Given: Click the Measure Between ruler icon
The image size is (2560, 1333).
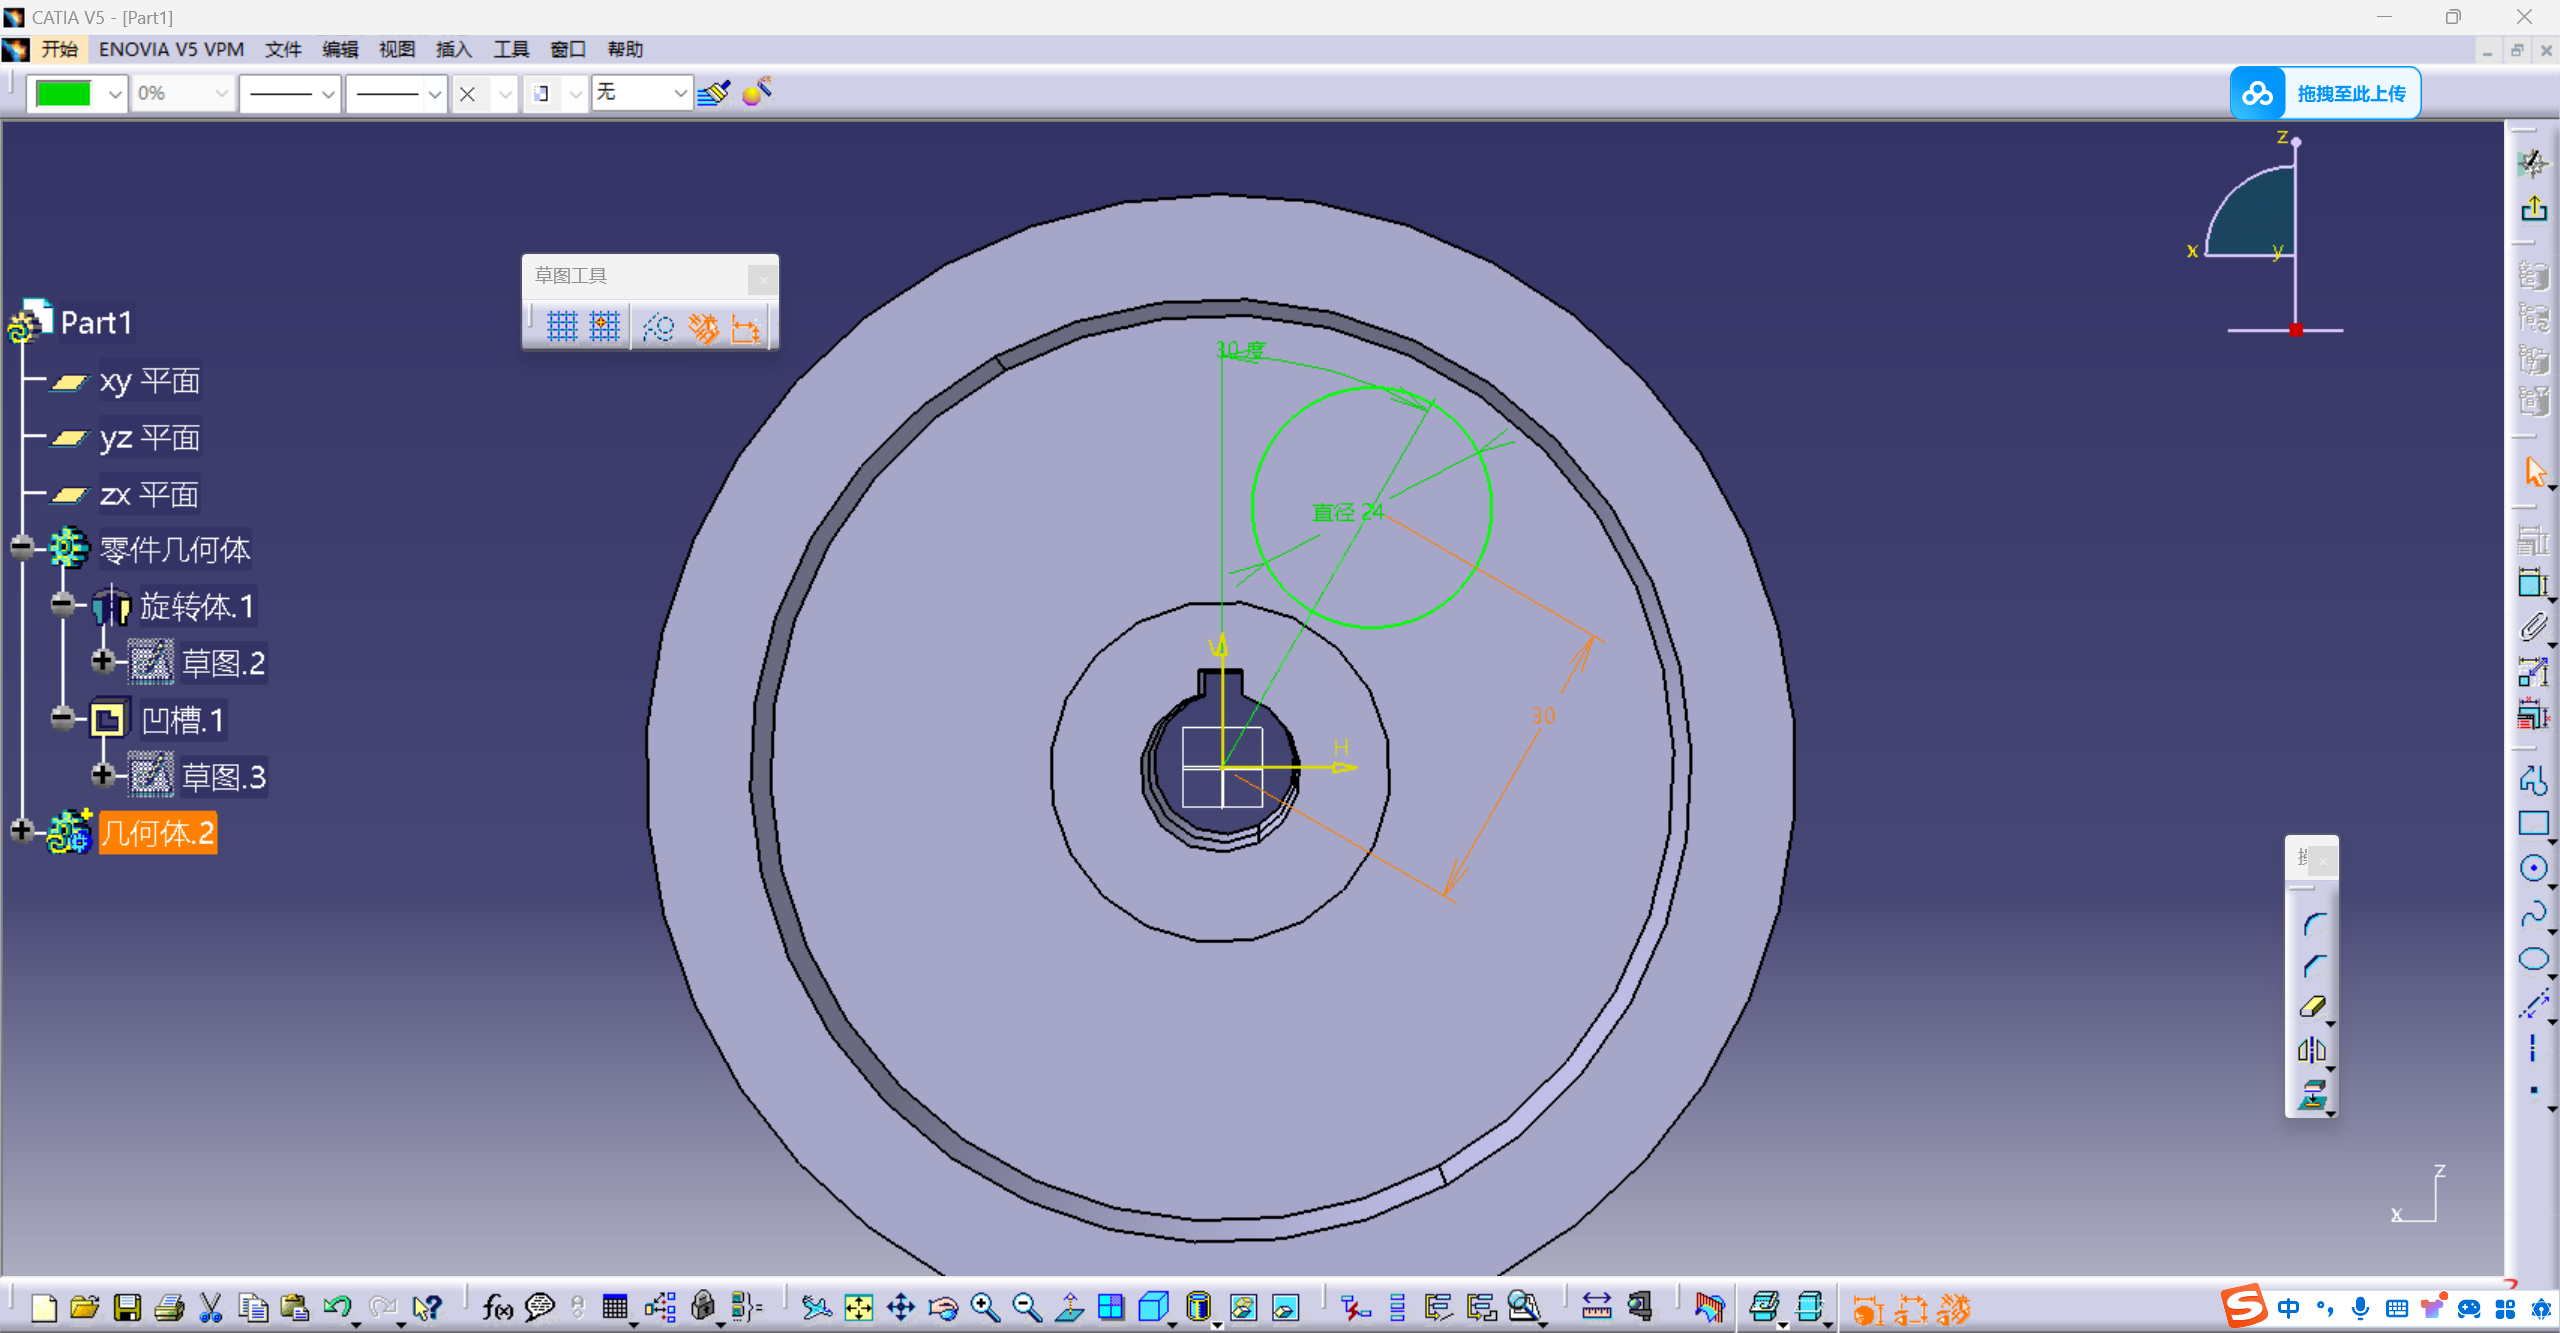Looking at the screenshot, I should 1596,1307.
